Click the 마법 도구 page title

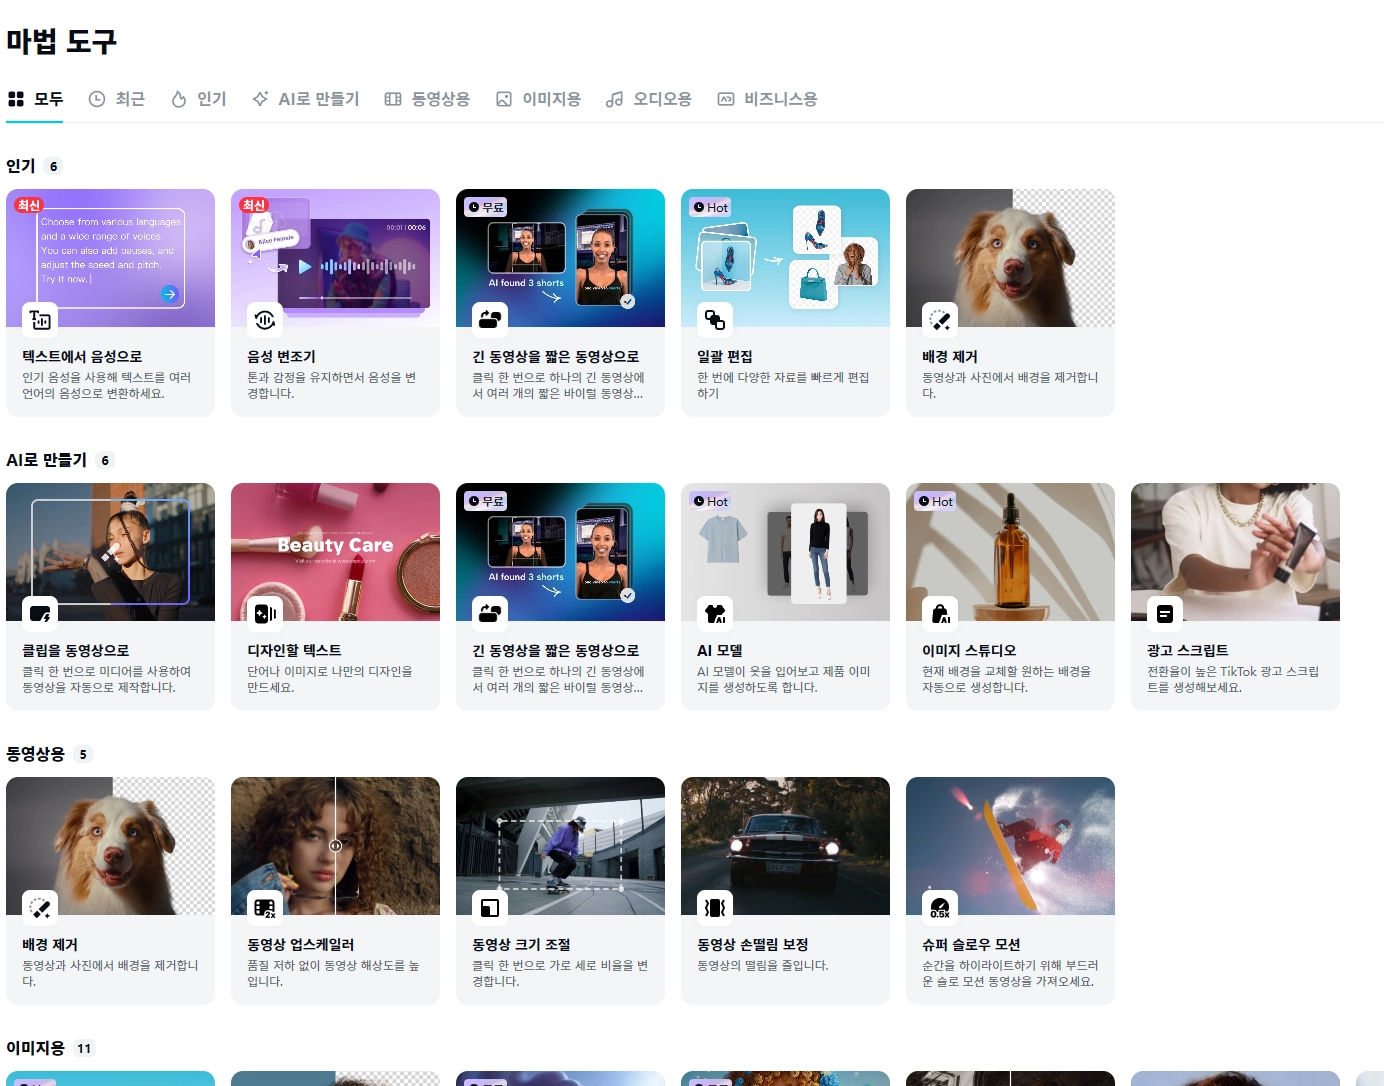coord(62,41)
